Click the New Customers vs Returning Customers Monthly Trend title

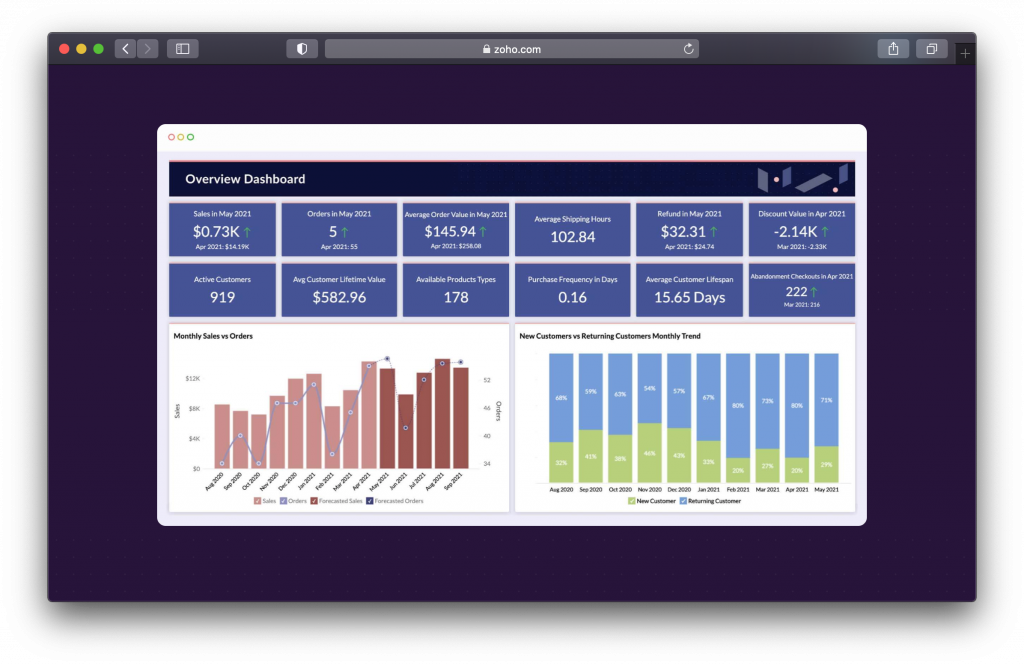pos(610,336)
